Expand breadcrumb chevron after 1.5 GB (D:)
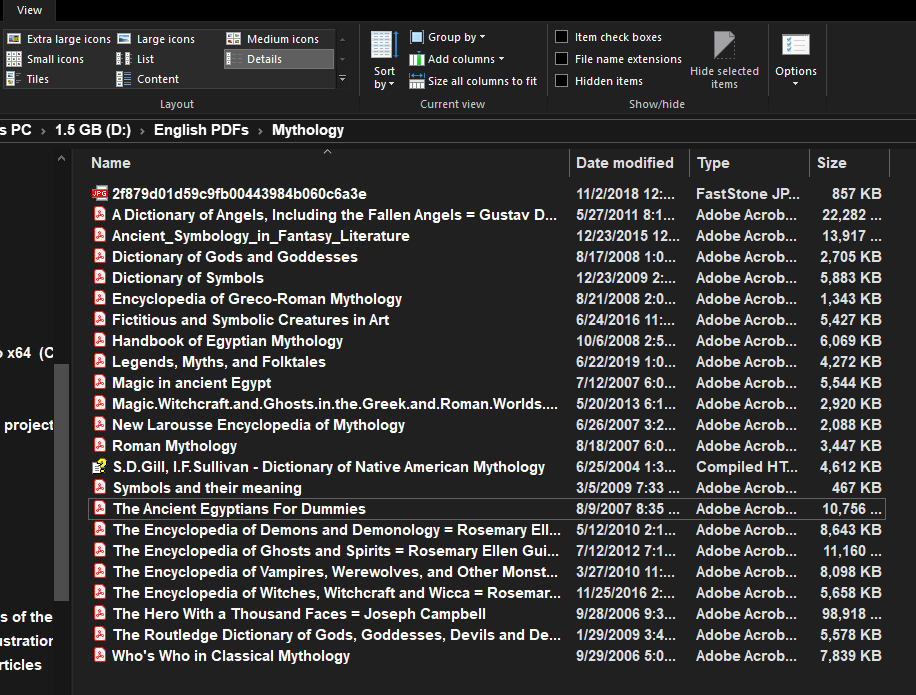 click(x=142, y=130)
